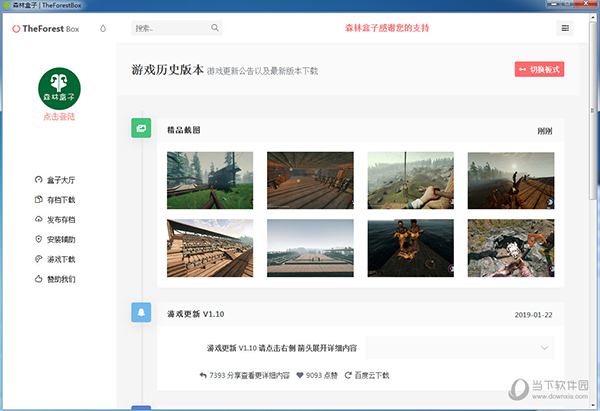Share the V1.10 update via arrow icon
The height and width of the screenshot is (411, 600).
pos(203,375)
